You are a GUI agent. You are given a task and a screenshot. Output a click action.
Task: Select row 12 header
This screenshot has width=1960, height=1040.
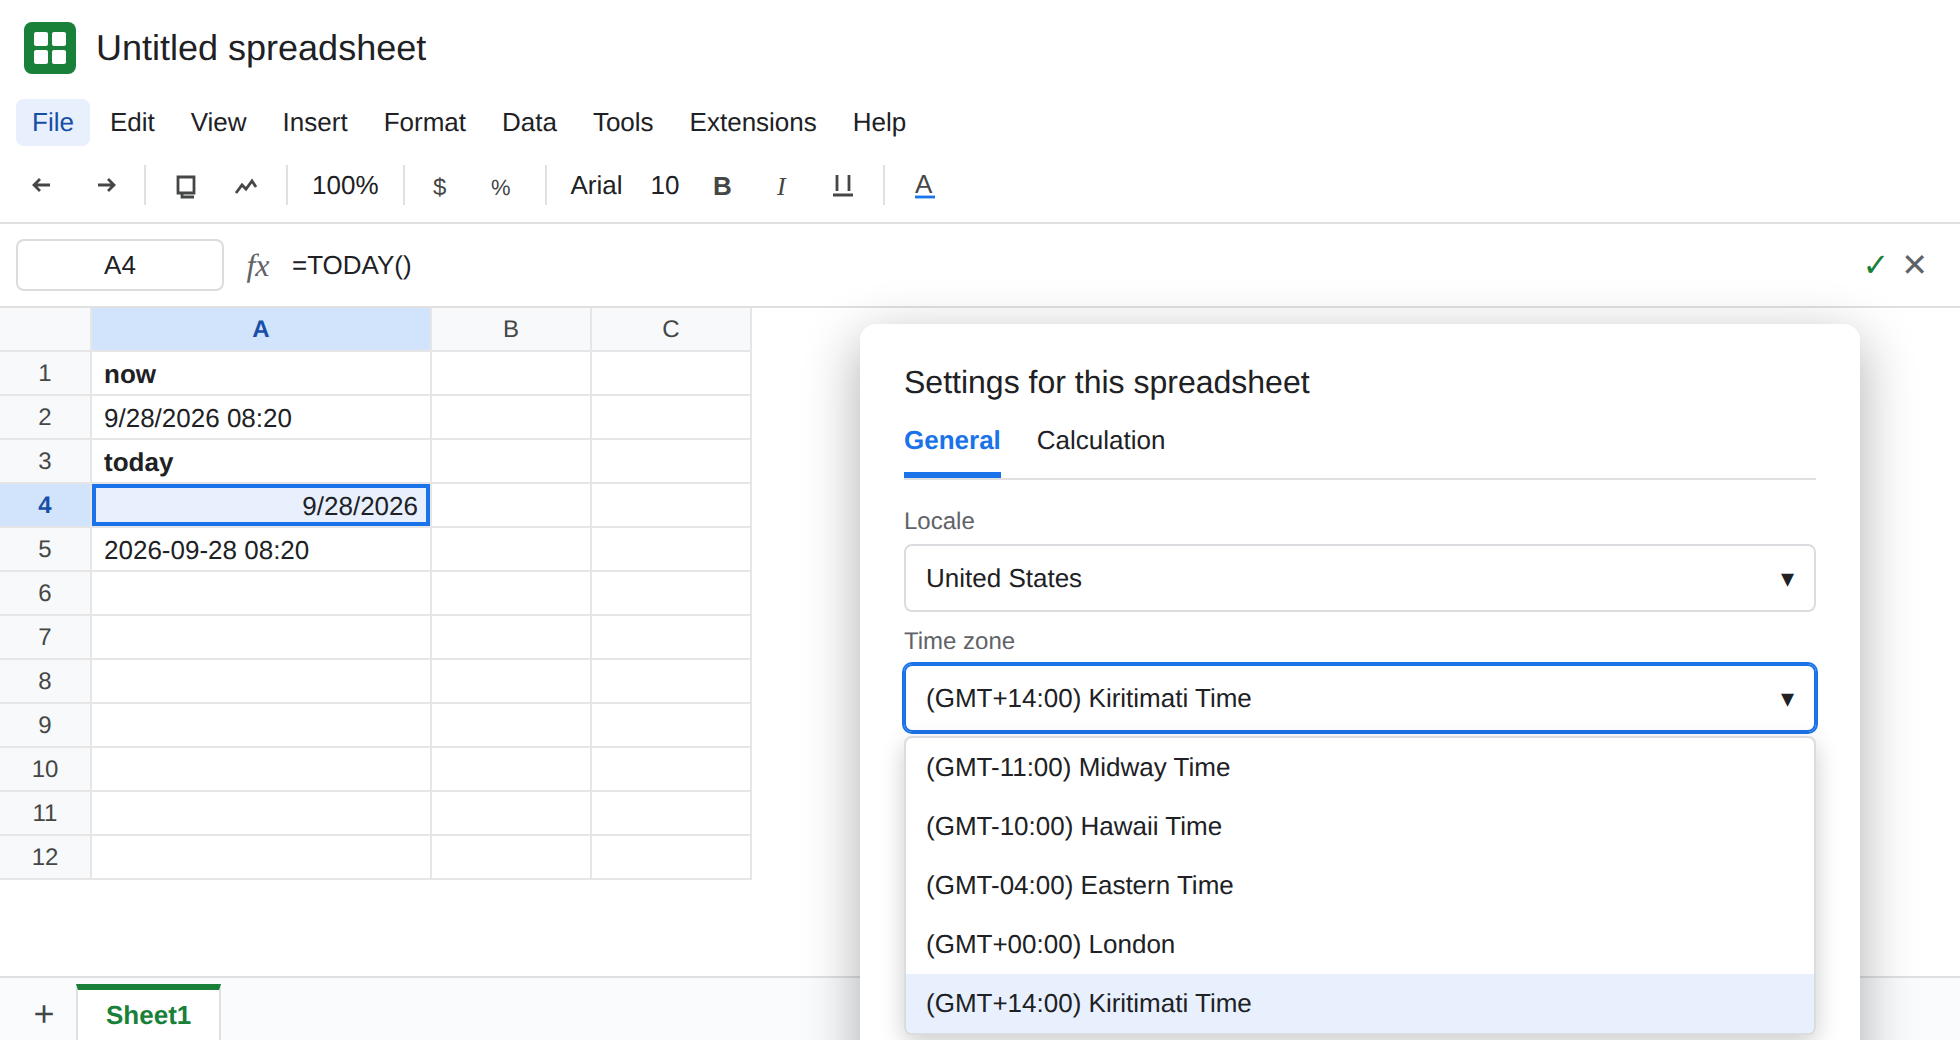point(45,858)
